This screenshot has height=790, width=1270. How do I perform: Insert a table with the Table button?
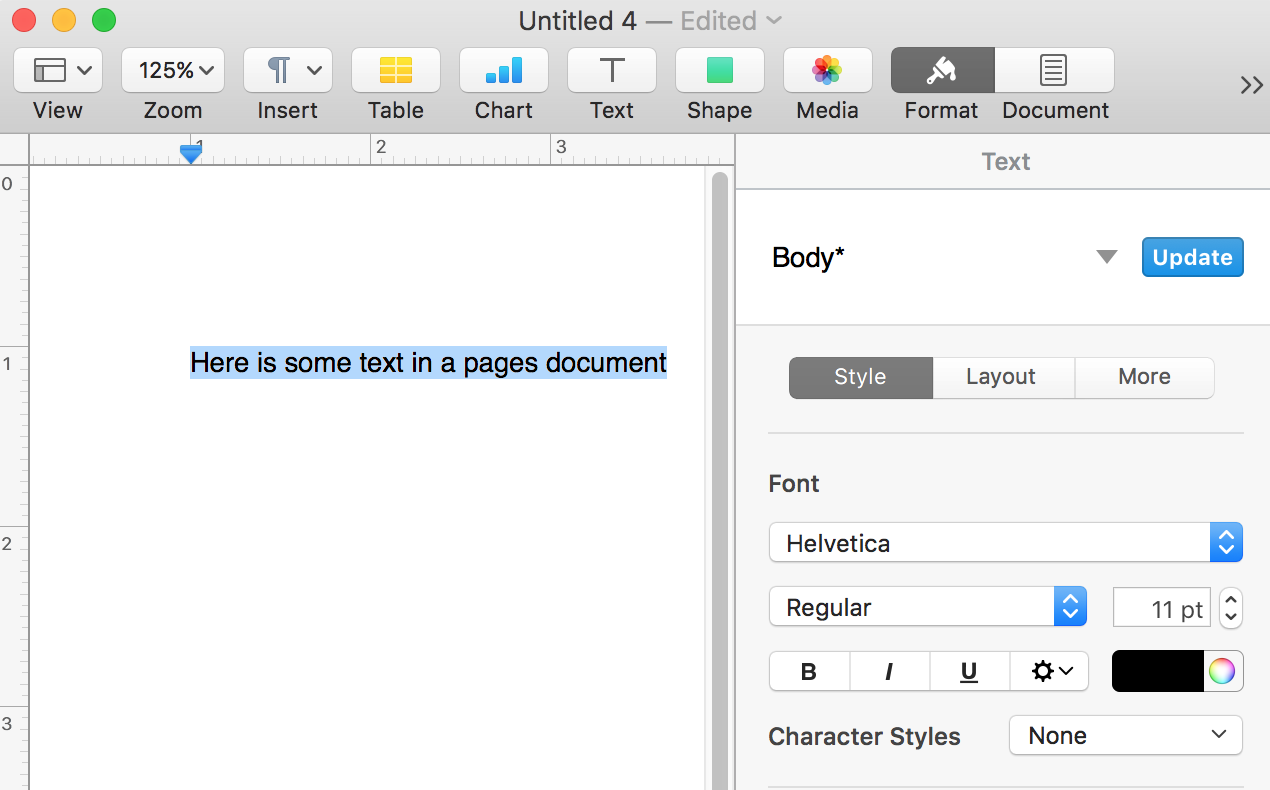coord(396,70)
